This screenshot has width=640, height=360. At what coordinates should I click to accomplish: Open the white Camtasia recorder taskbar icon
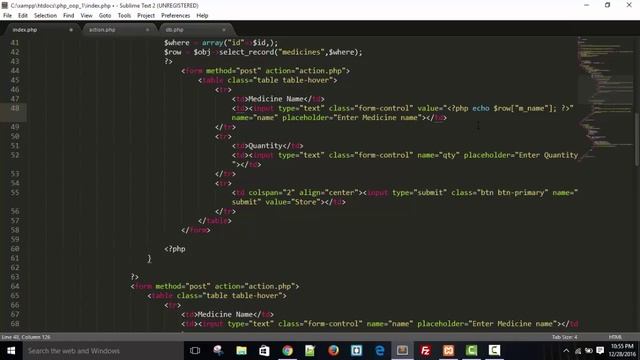(494, 351)
